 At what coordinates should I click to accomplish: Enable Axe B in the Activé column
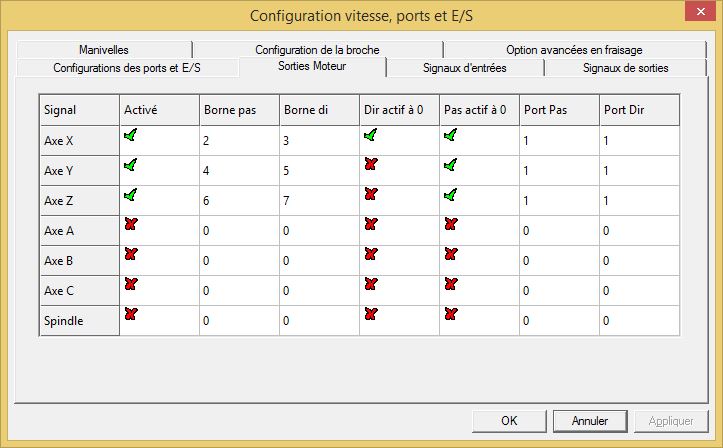point(131,254)
